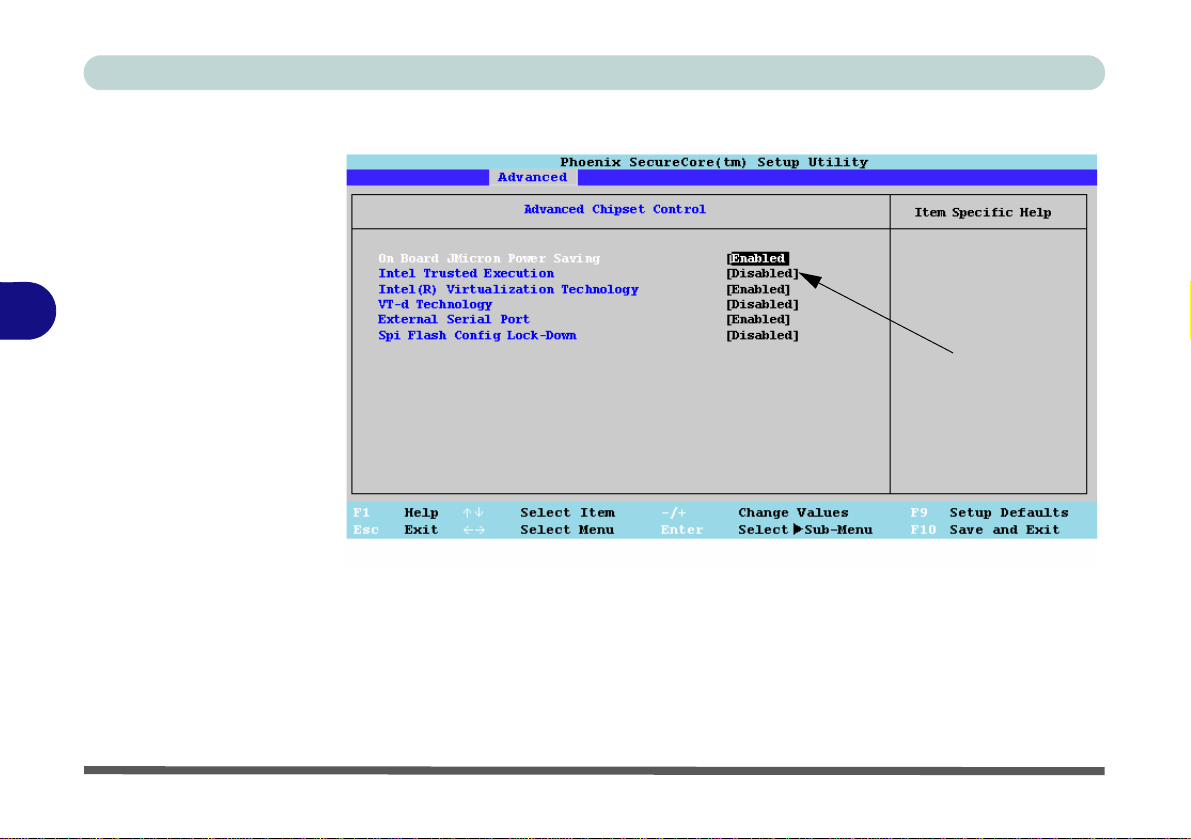Select On Board JMicron Power Saving option
This screenshot has height=839, width=1191.
(489, 259)
